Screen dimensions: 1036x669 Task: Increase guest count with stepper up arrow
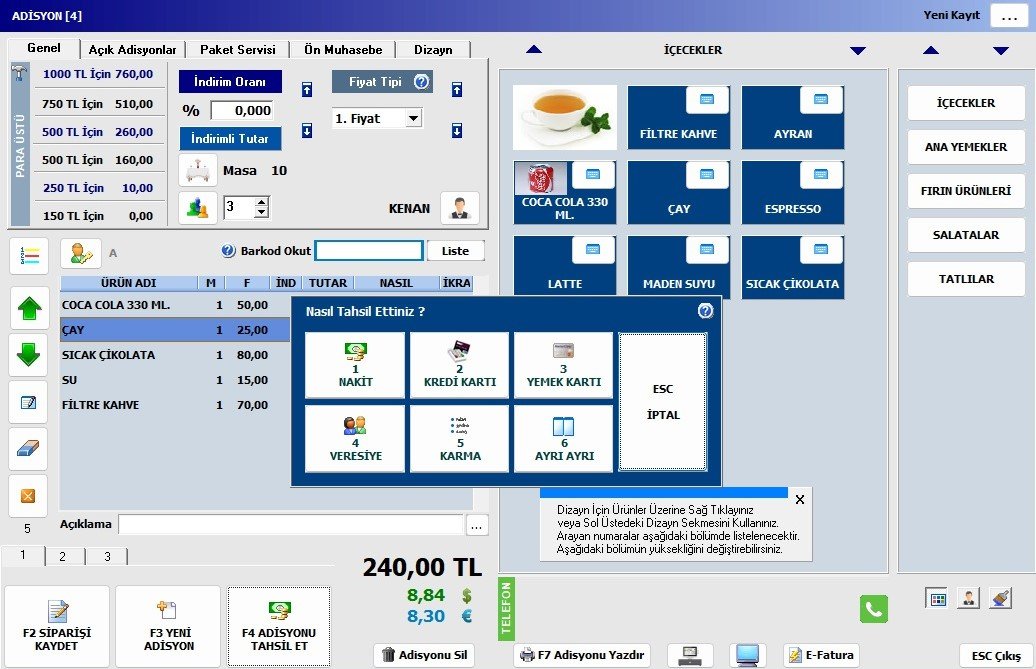(x=262, y=202)
